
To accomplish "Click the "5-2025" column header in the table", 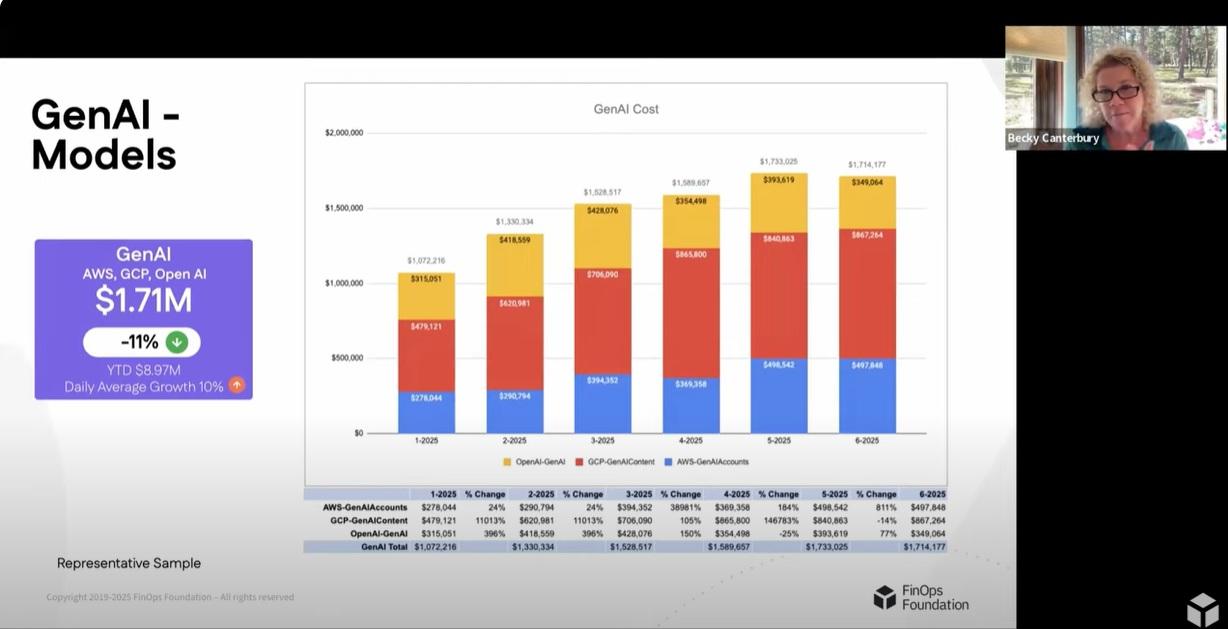I will point(833,494).
